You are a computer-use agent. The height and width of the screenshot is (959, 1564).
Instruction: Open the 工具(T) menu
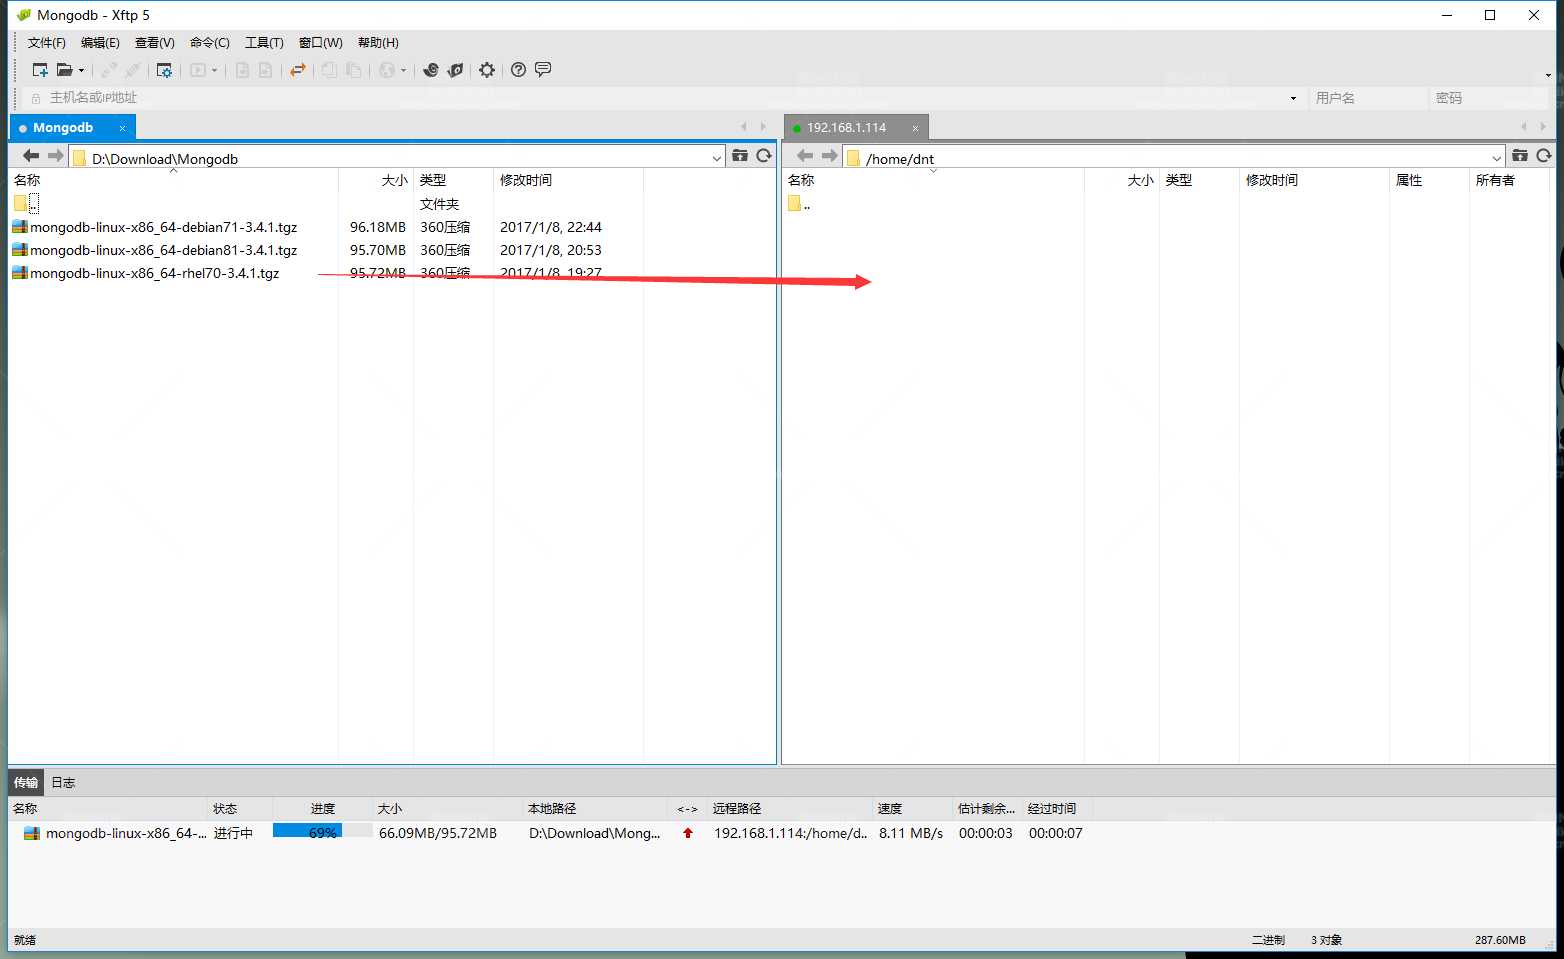264,43
